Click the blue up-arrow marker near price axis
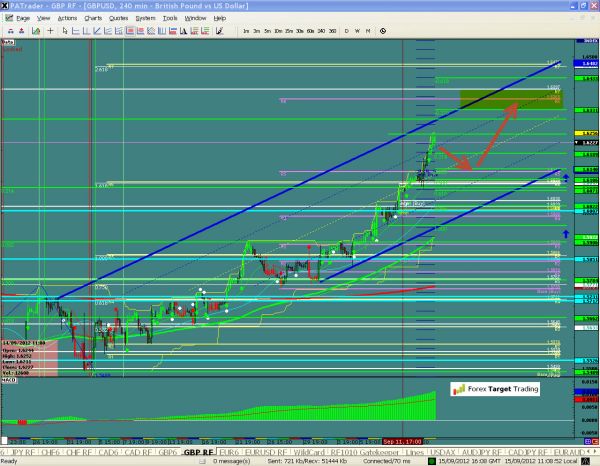Image resolution: width=600 pixels, height=466 pixels. (x=565, y=177)
